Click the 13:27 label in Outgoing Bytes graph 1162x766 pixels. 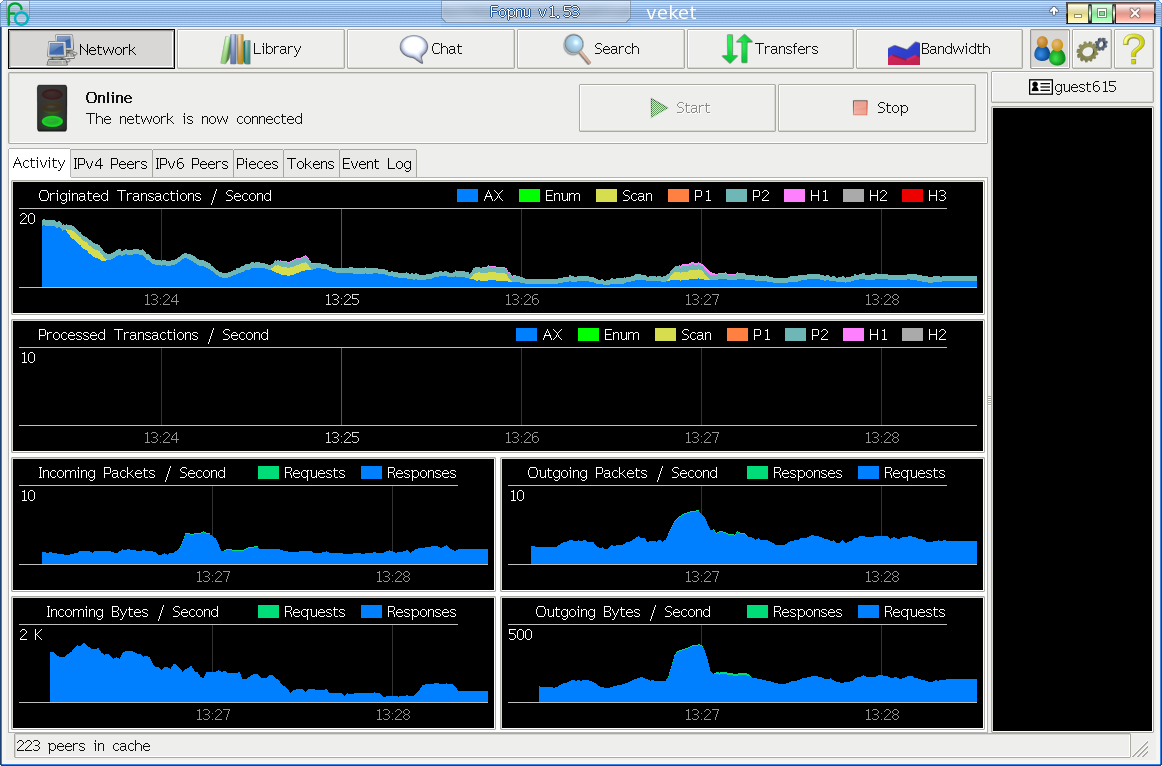point(702,715)
